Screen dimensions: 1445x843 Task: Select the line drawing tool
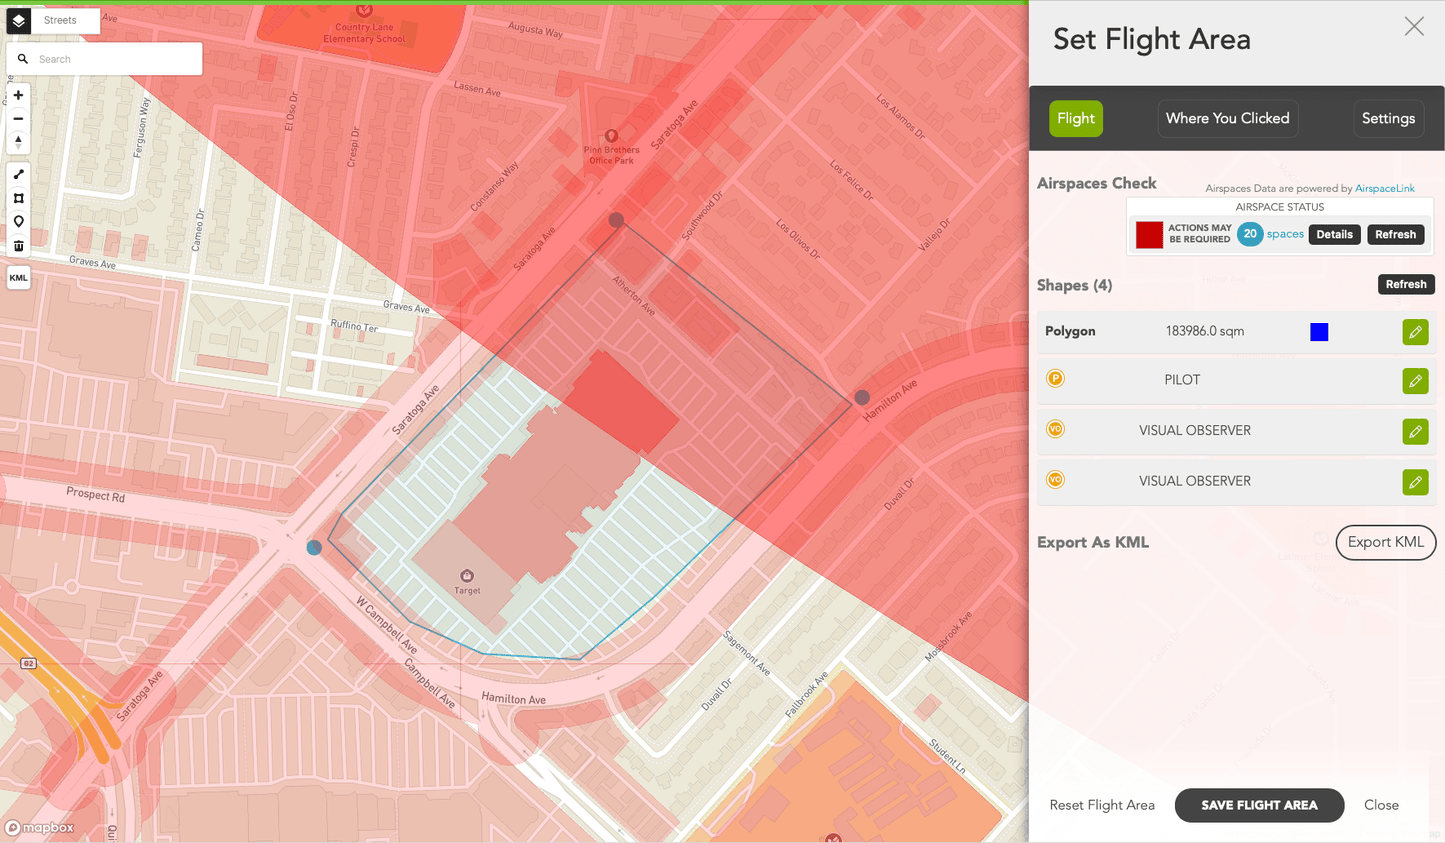pos(18,174)
